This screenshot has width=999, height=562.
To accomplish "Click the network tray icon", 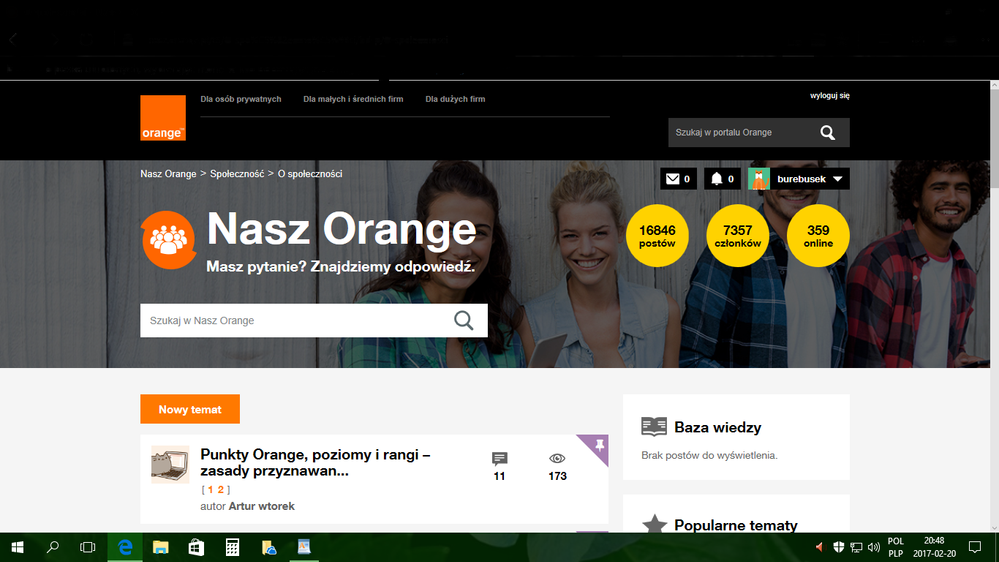I will coord(856,547).
